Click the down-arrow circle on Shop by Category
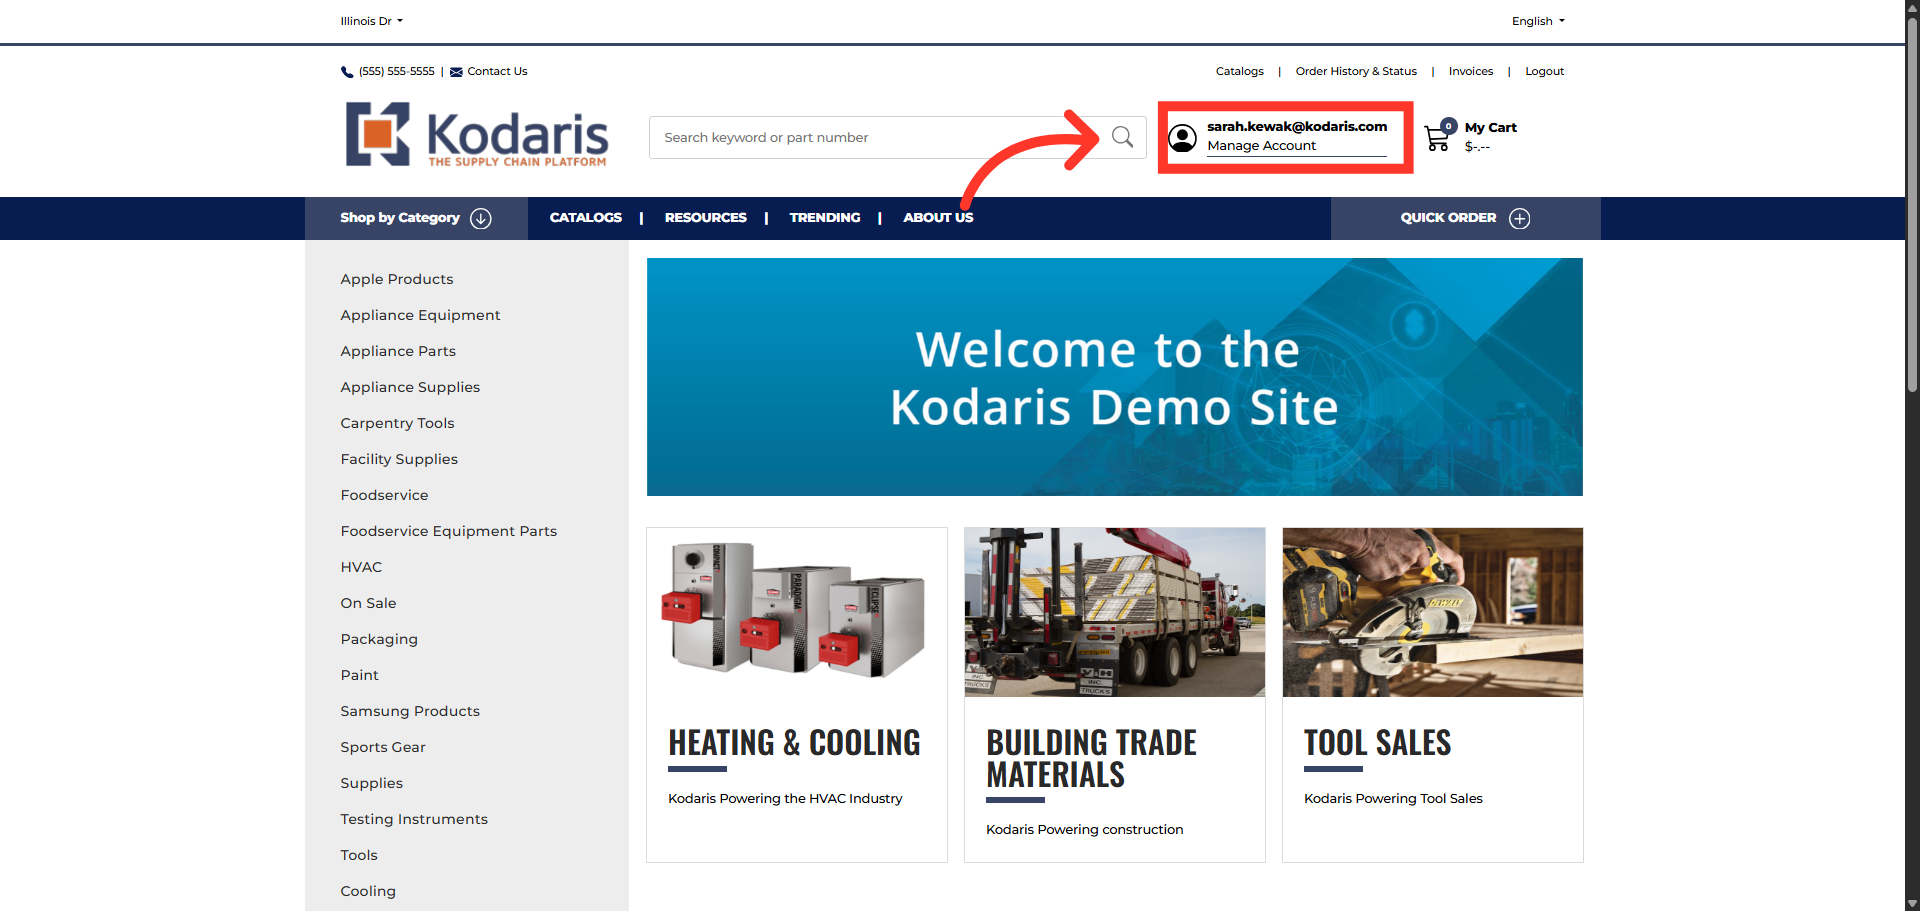 coord(481,218)
